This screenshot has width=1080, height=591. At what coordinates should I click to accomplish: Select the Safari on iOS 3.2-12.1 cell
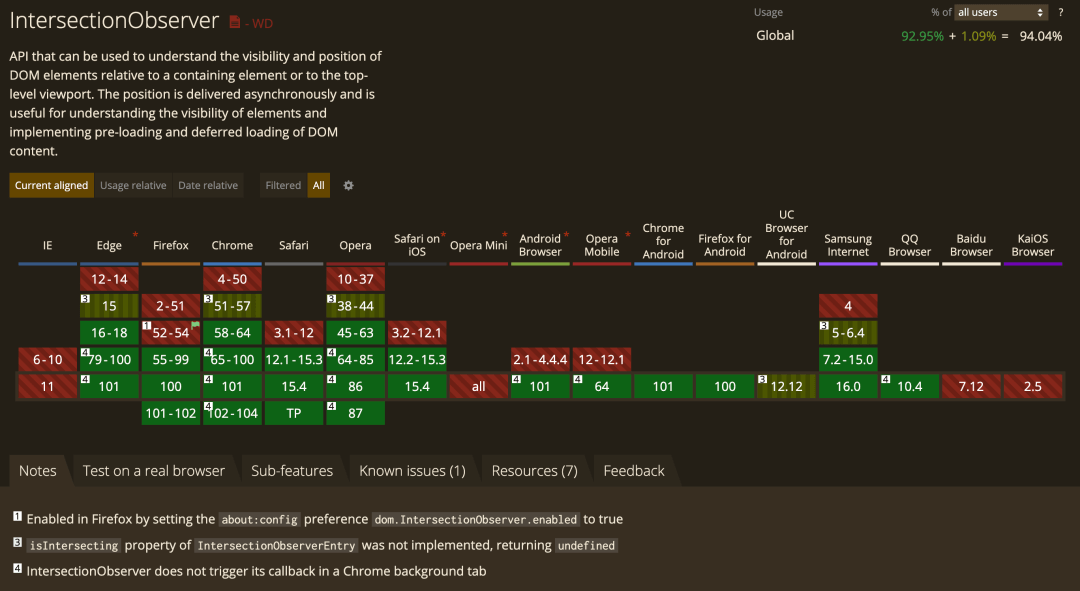(417, 333)
